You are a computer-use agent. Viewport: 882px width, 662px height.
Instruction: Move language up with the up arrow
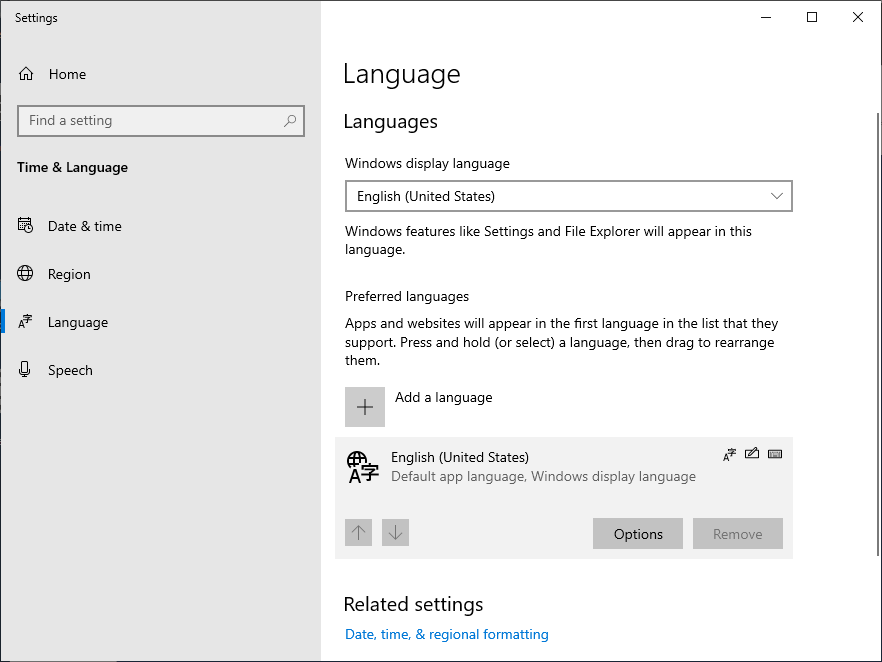(x=358, y=533)
